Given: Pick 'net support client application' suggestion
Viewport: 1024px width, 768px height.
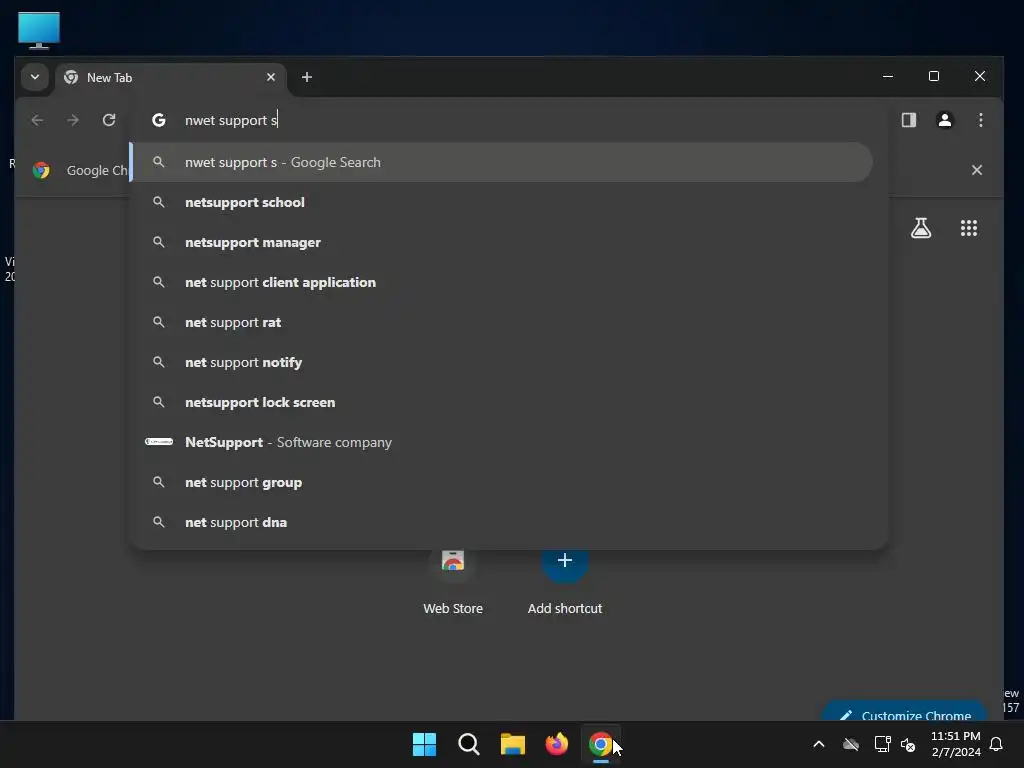Looking at the screenshot, I should tap(501, 282).
